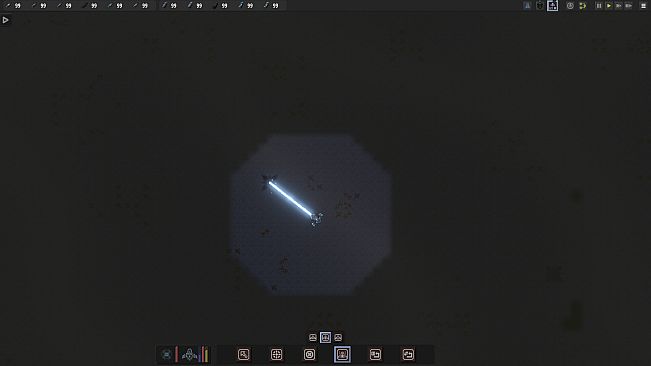Click the right small mode icon above the bottom toolbar
The width and height of the screenshot is (651, 366).
(338, 337)
